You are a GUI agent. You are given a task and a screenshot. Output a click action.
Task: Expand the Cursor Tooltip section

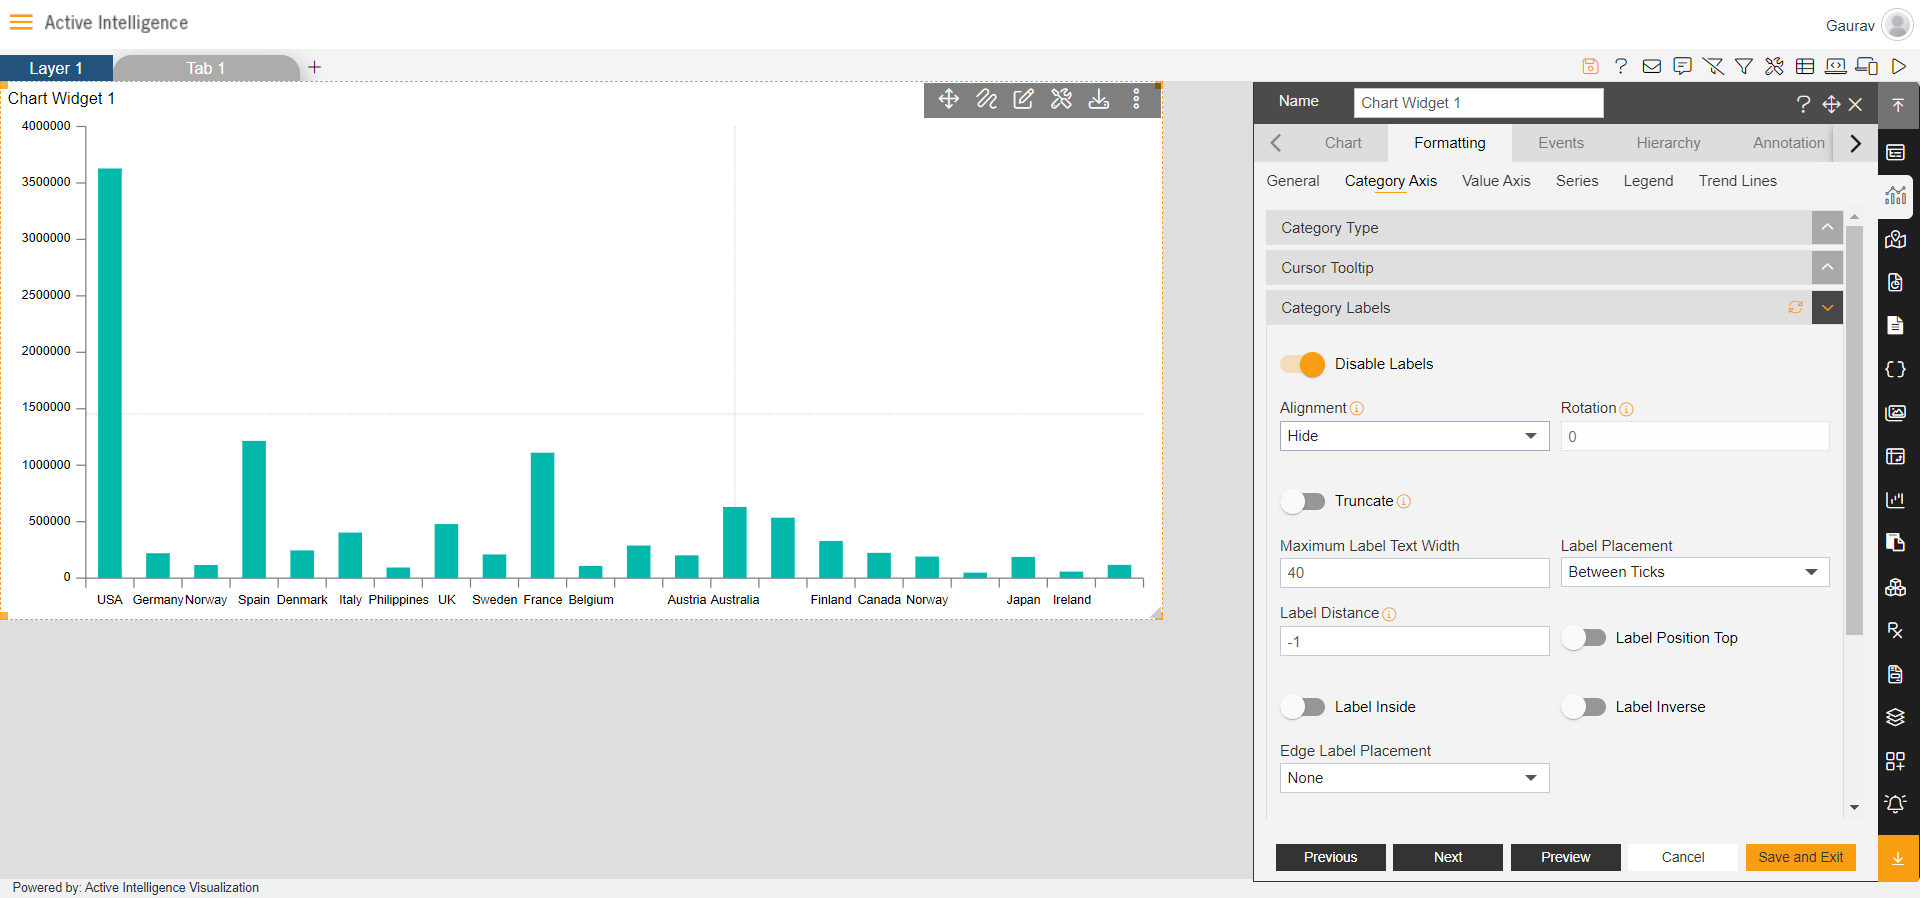click(1827, 268)
